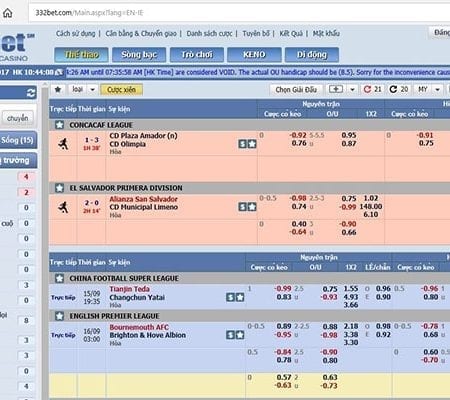Viewport: 450px width, 400px height.
Task: Click the chuyển button in sidebar
Action: [x=18, y=118]
